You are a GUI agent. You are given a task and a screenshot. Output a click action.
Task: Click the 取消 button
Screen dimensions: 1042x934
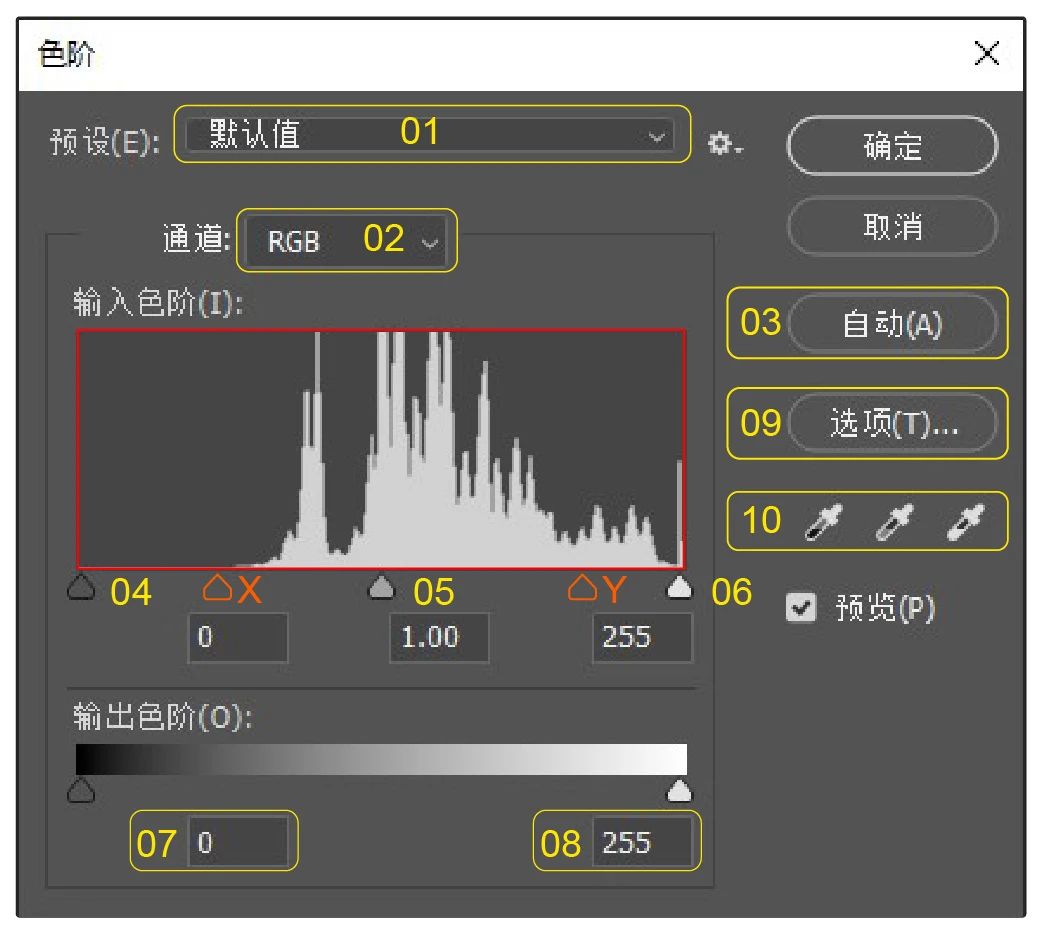click(892, 227)
